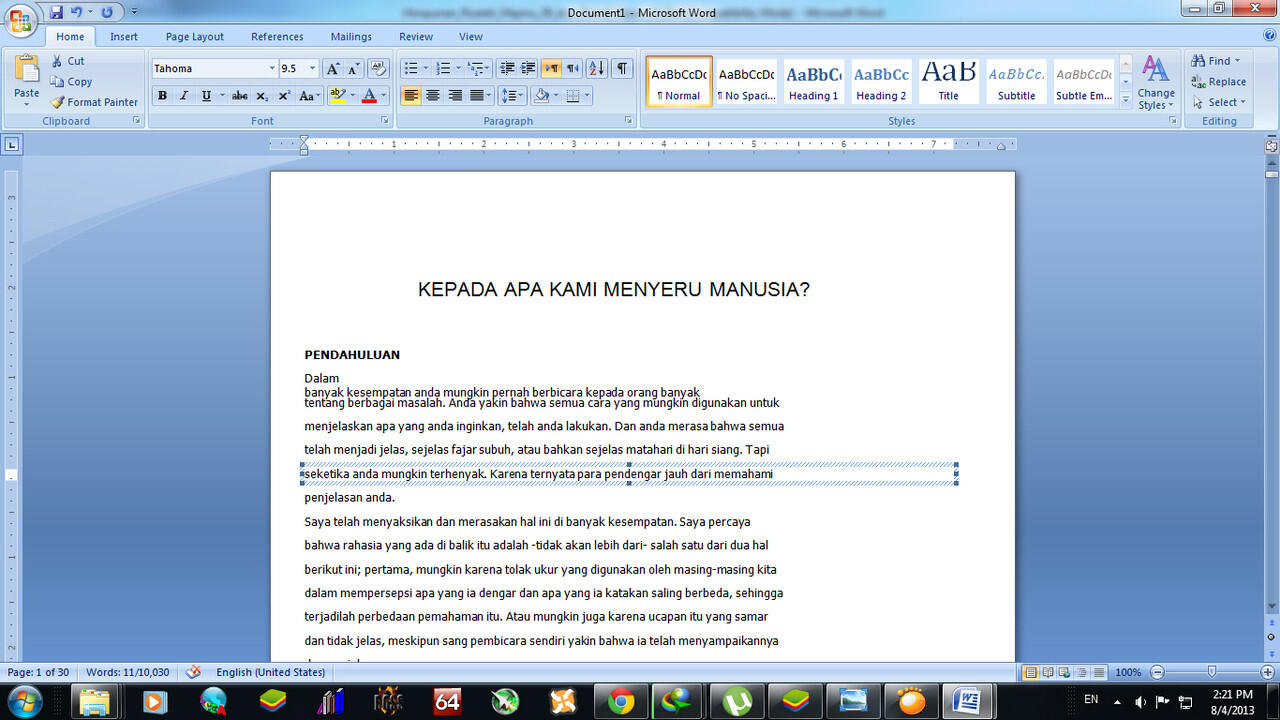The image size is (1280, 720).
Task: Click the Superscript icon
Action: coord(284,96)
